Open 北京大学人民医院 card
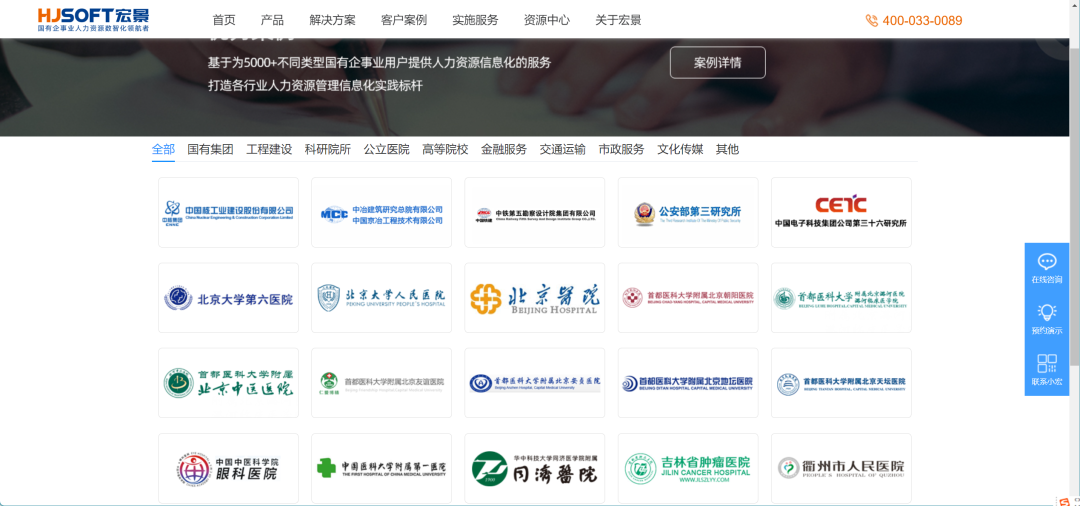Image resolution: width=1080 pixels, height=506 pixels. pos(382,298)
